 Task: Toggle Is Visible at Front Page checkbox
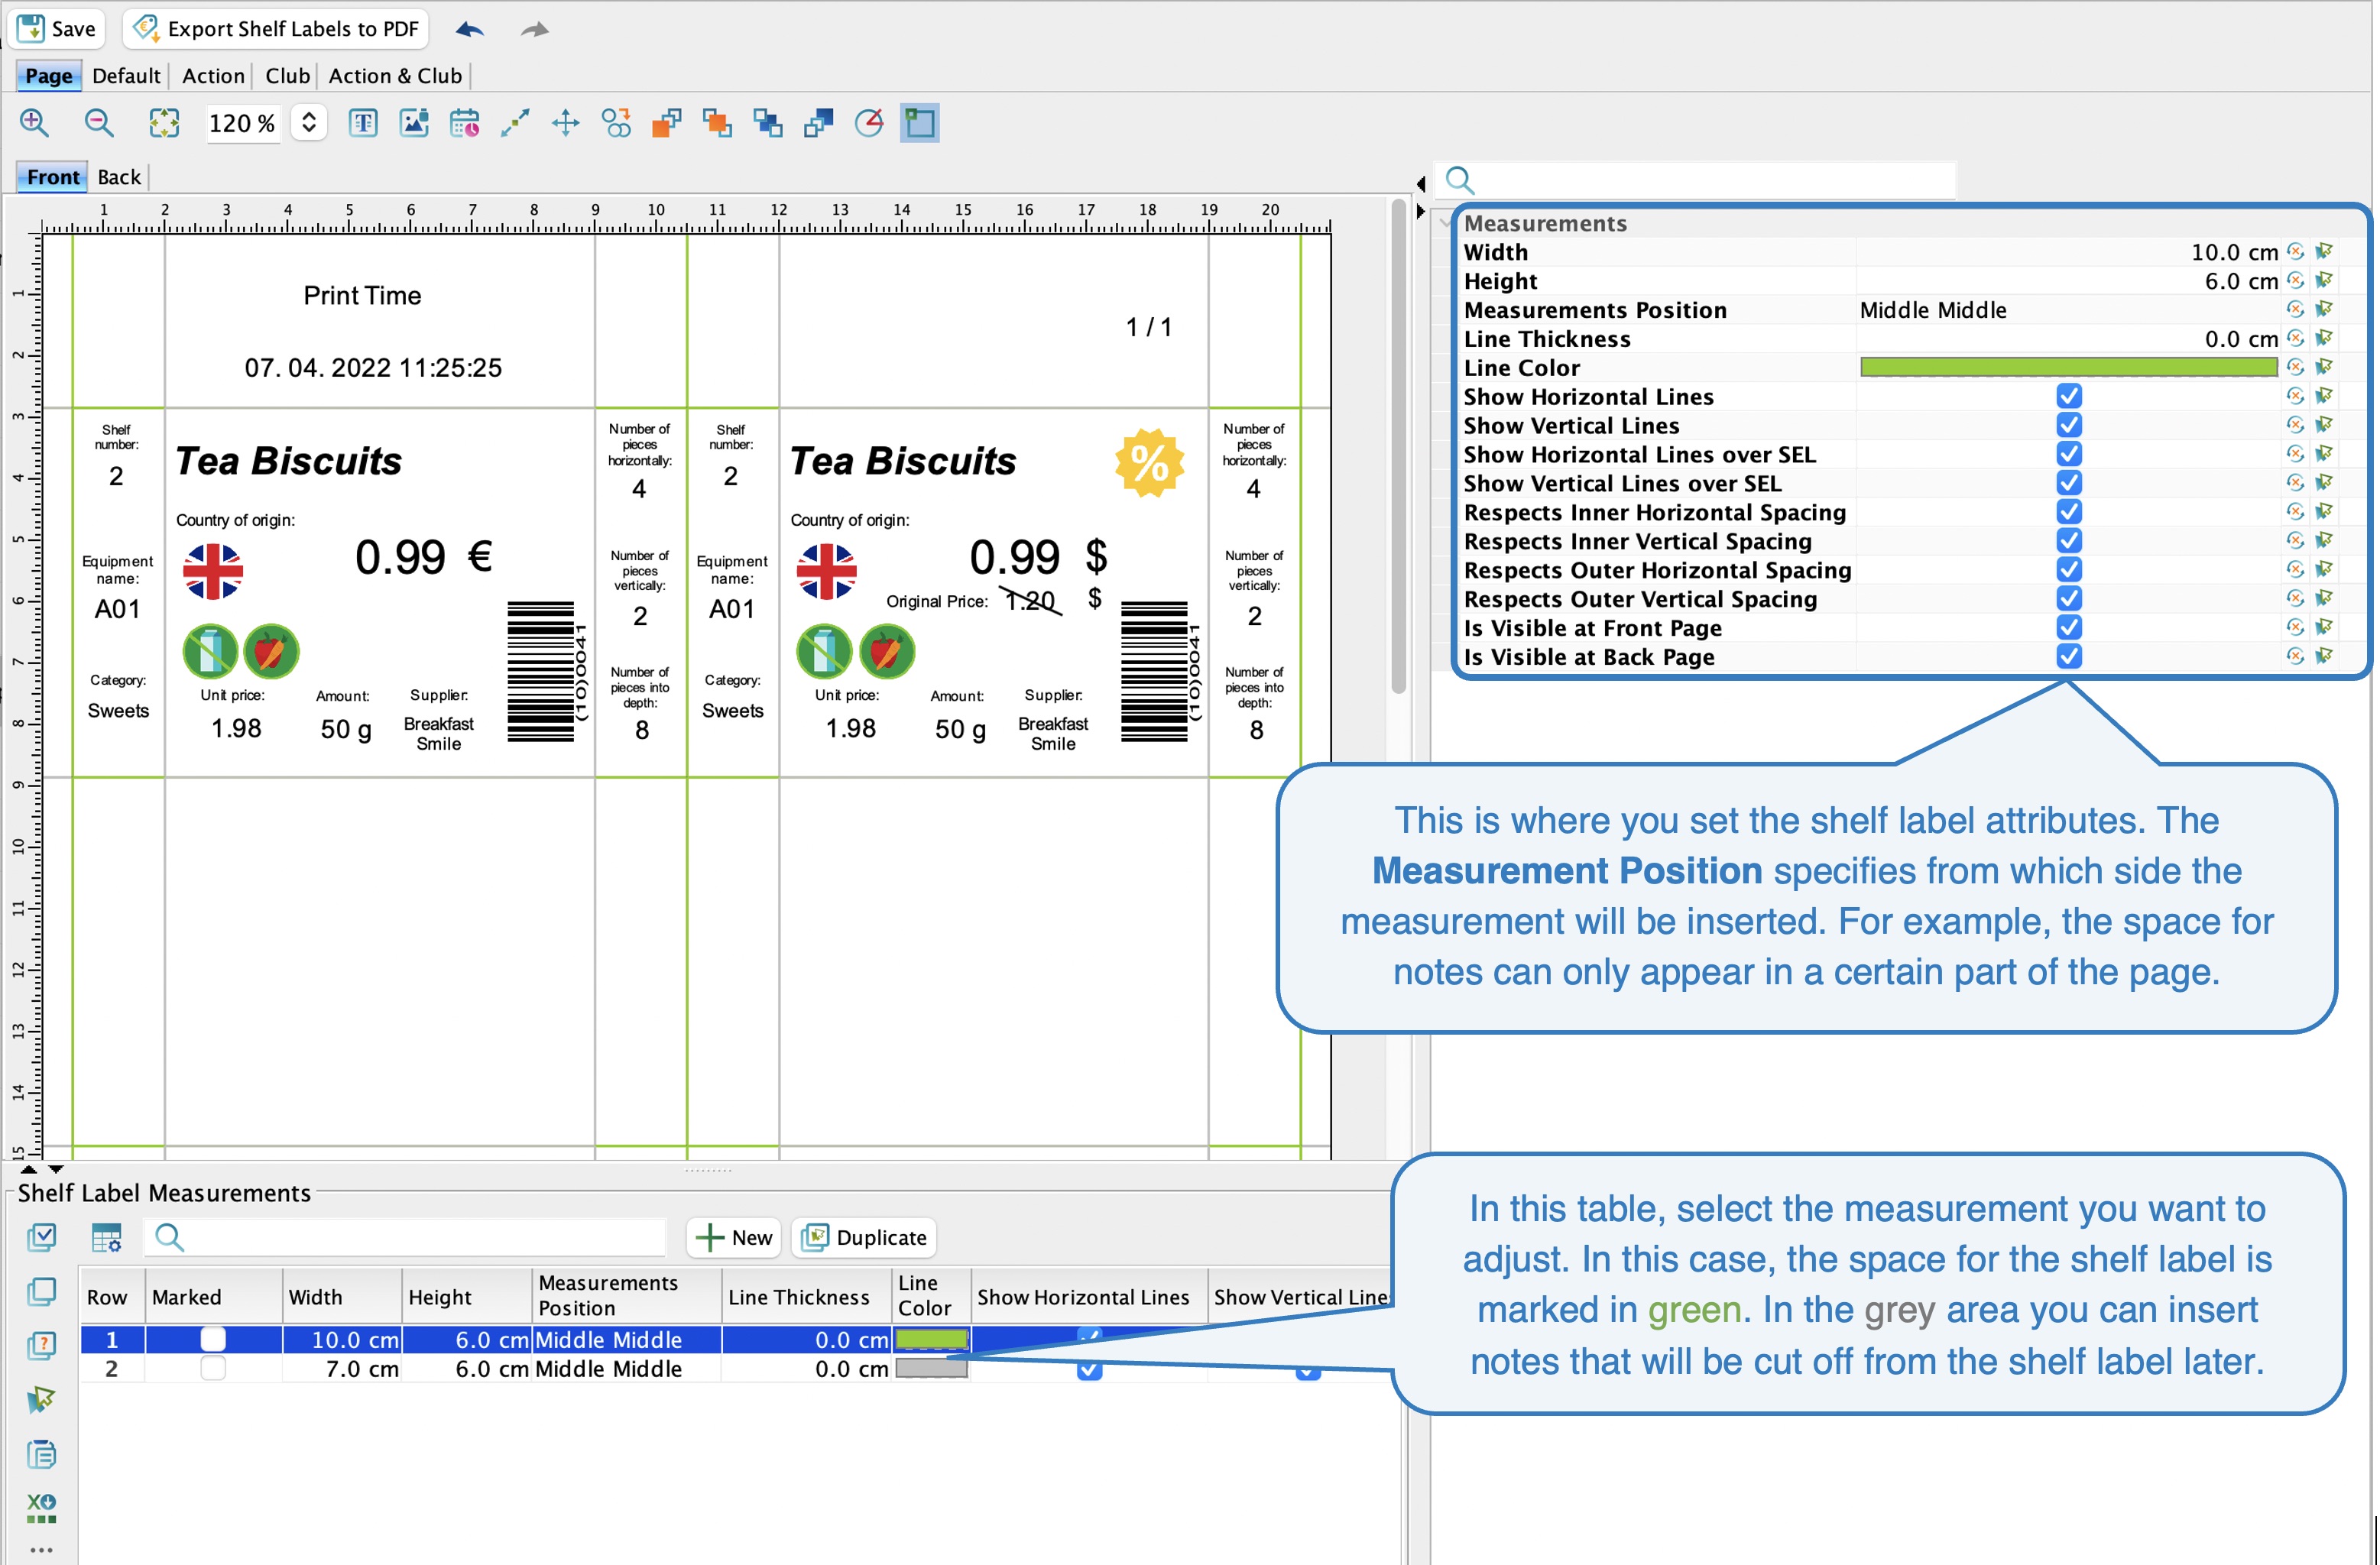pyautogui.click(x=2070, y=629)
